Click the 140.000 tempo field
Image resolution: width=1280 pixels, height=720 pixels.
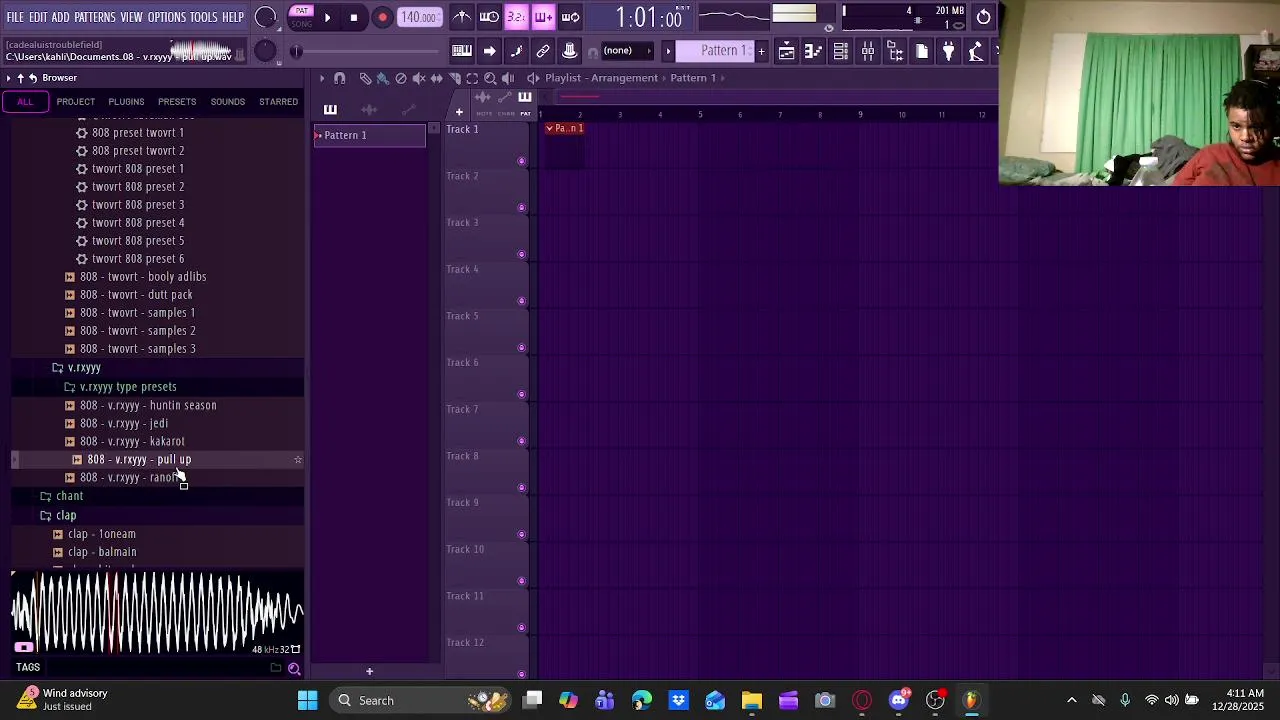pos(419,17)
